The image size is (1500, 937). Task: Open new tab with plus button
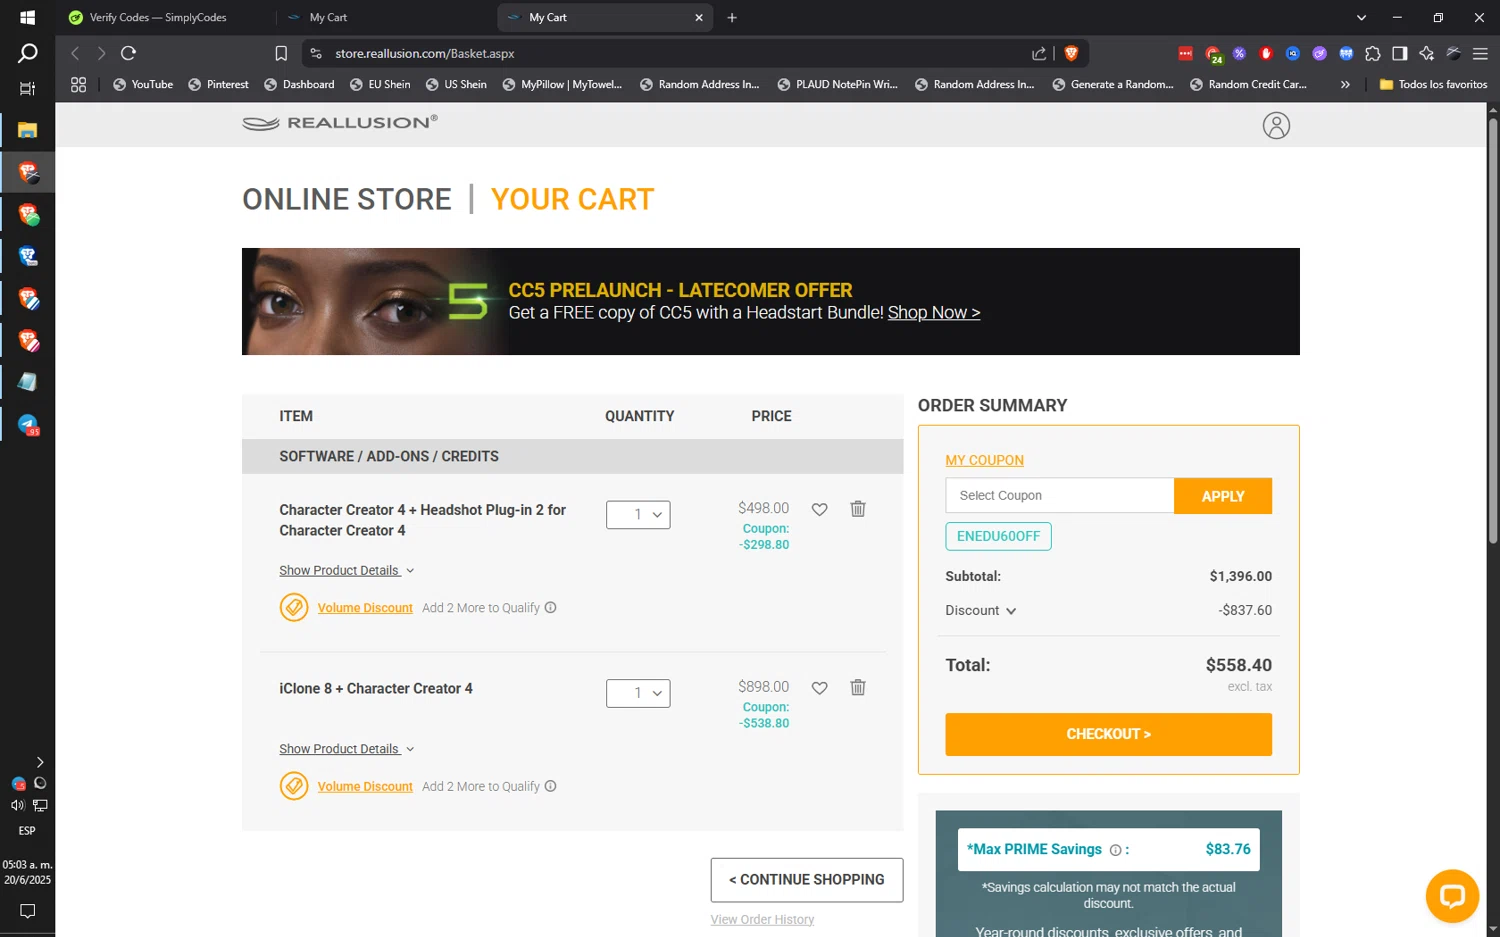(x=732, y=17)
